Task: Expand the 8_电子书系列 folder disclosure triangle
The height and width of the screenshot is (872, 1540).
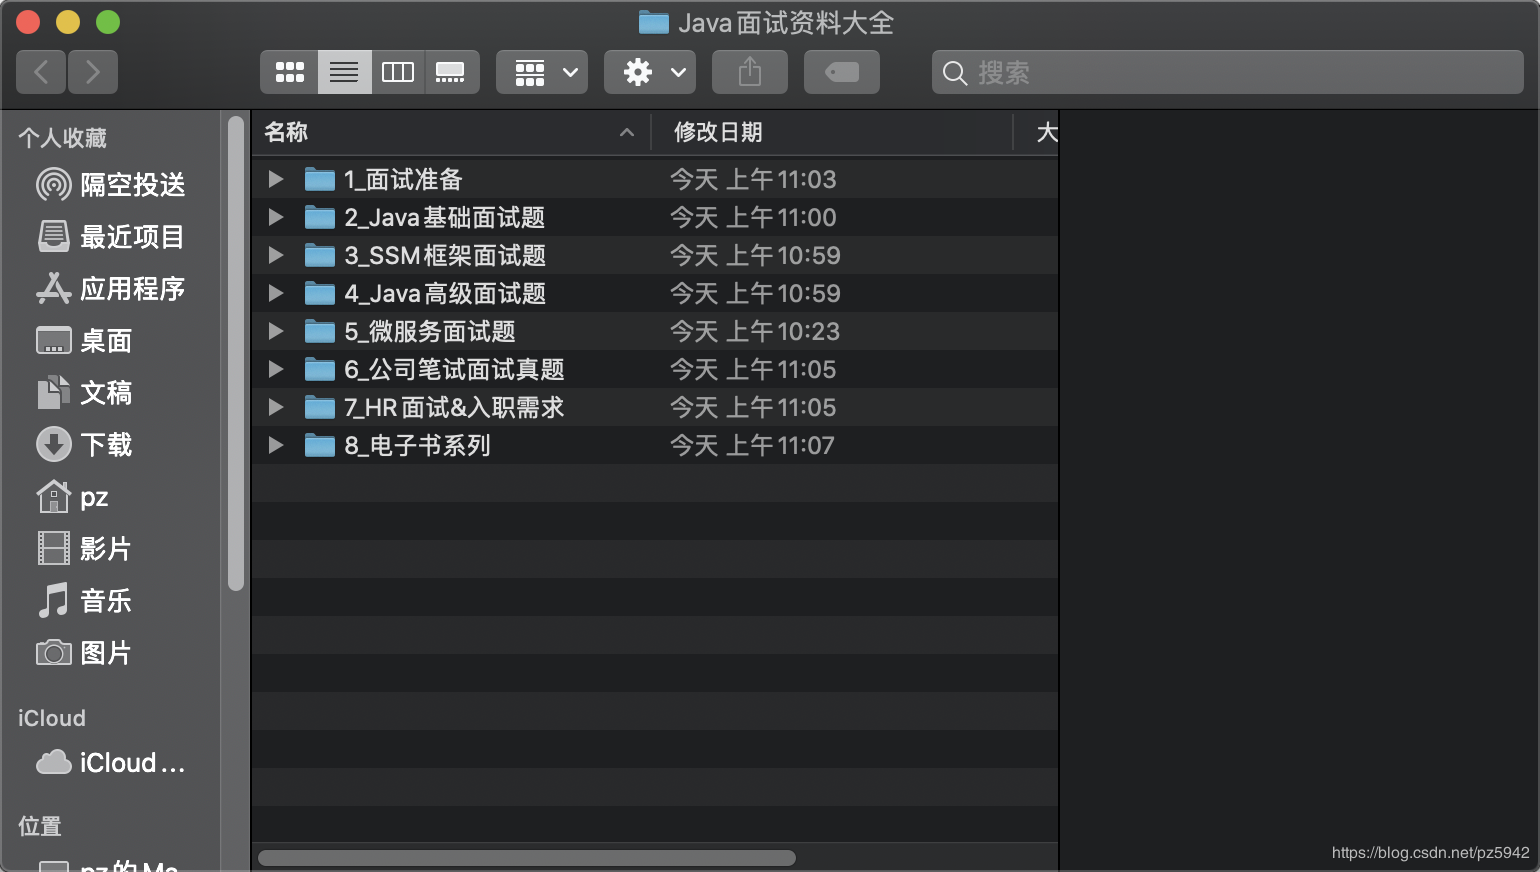Action: 275,445
